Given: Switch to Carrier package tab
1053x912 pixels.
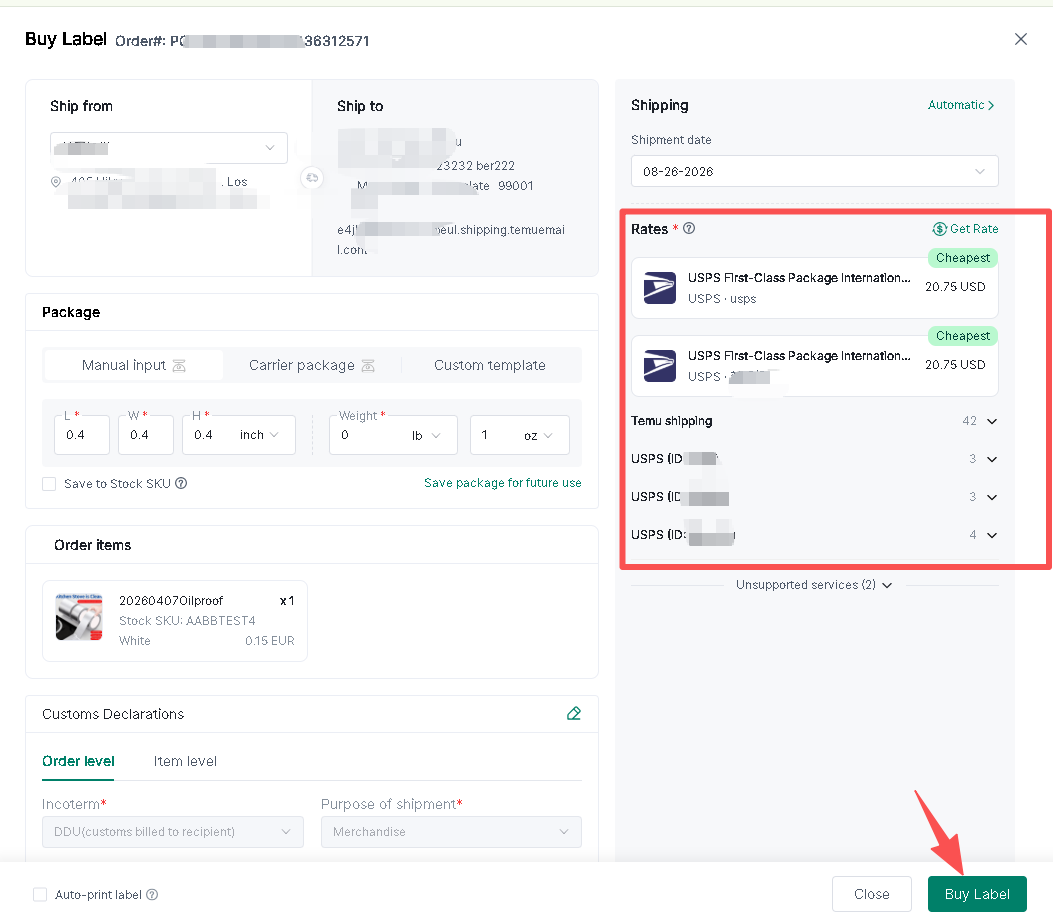Looking at the screenshot, I should click(x=312, y=365).
